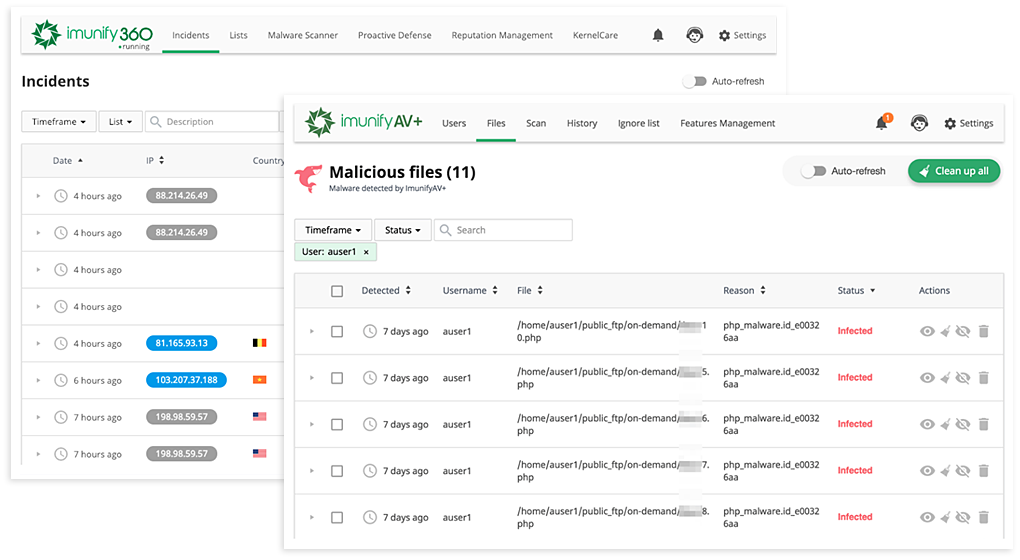Delete trash icon for row ending 5.php

point(984,378)
